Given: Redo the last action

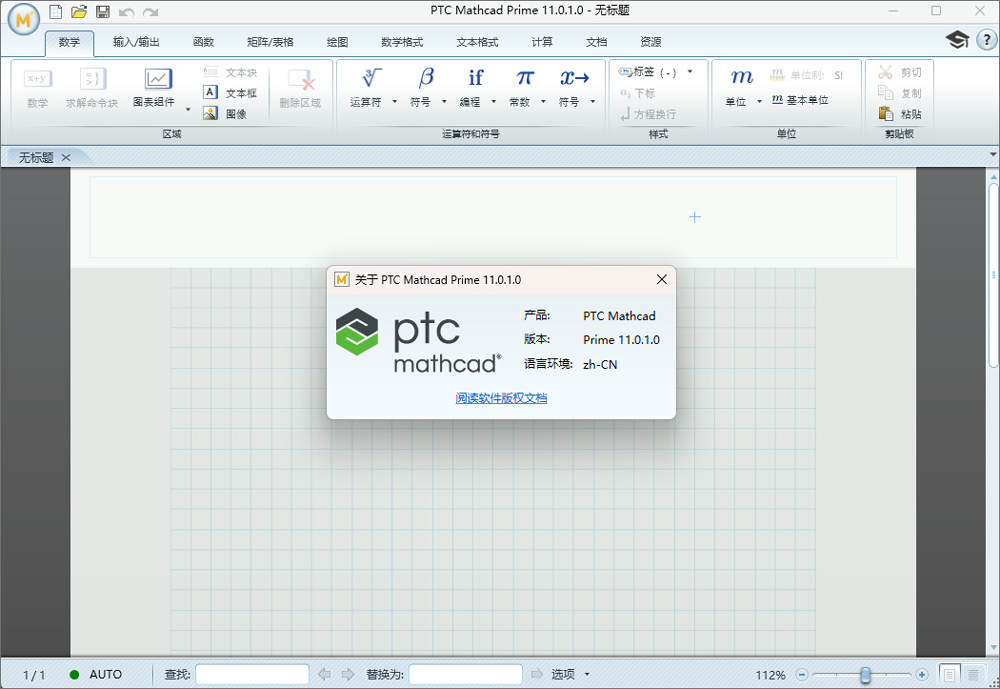Looking at the screenshot, I should coord(151,12).
